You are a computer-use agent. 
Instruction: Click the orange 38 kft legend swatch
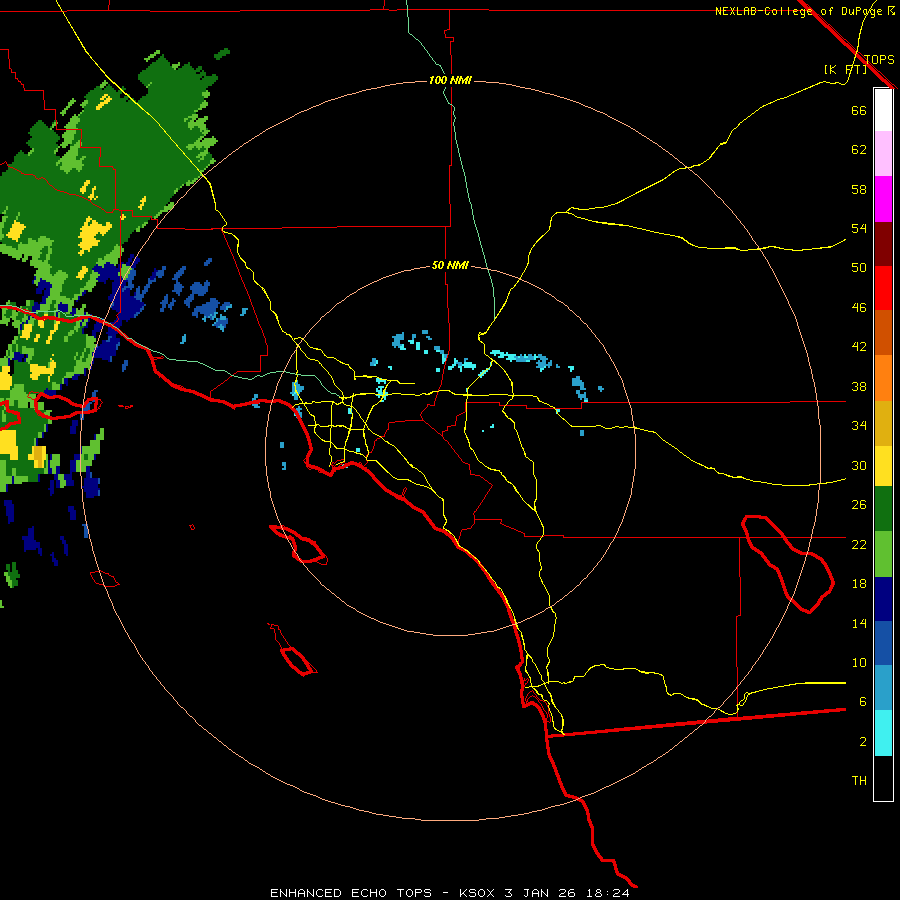tap(883, 378)
